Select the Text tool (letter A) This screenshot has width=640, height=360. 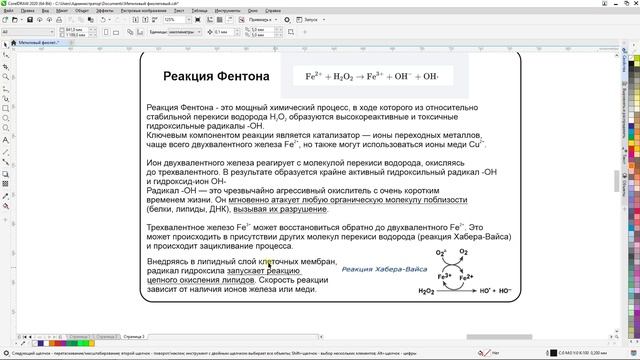5,140
